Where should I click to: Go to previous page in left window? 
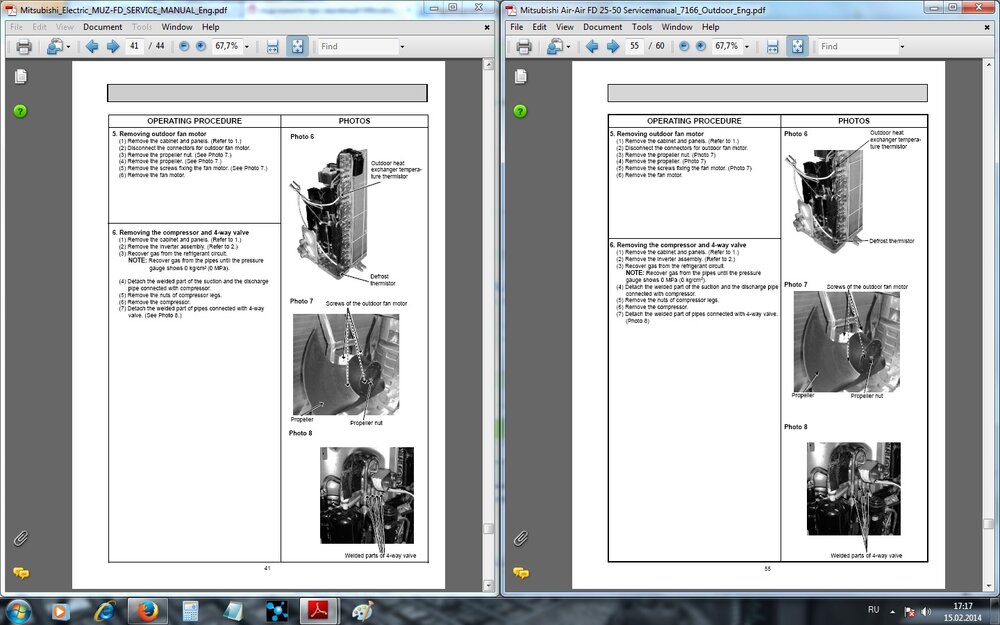(92, 46)
